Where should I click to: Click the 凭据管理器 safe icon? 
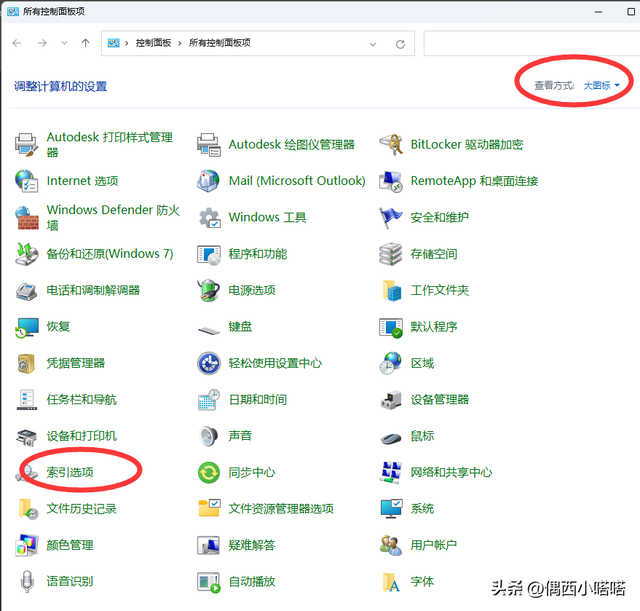point(27,363)
